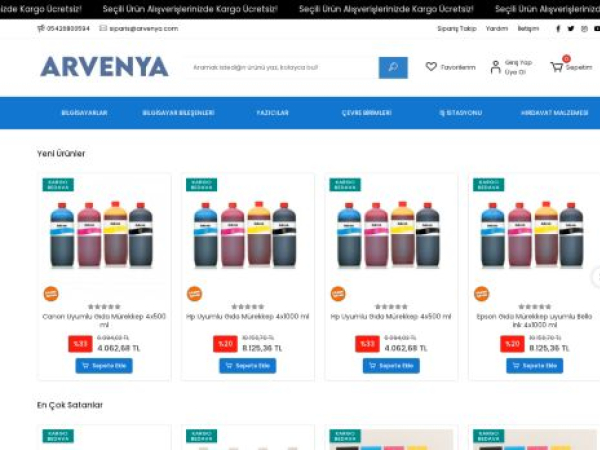This screenshot has width=600, height=450.
Task: Open the Twitter social icon
Action: point(571,29)
